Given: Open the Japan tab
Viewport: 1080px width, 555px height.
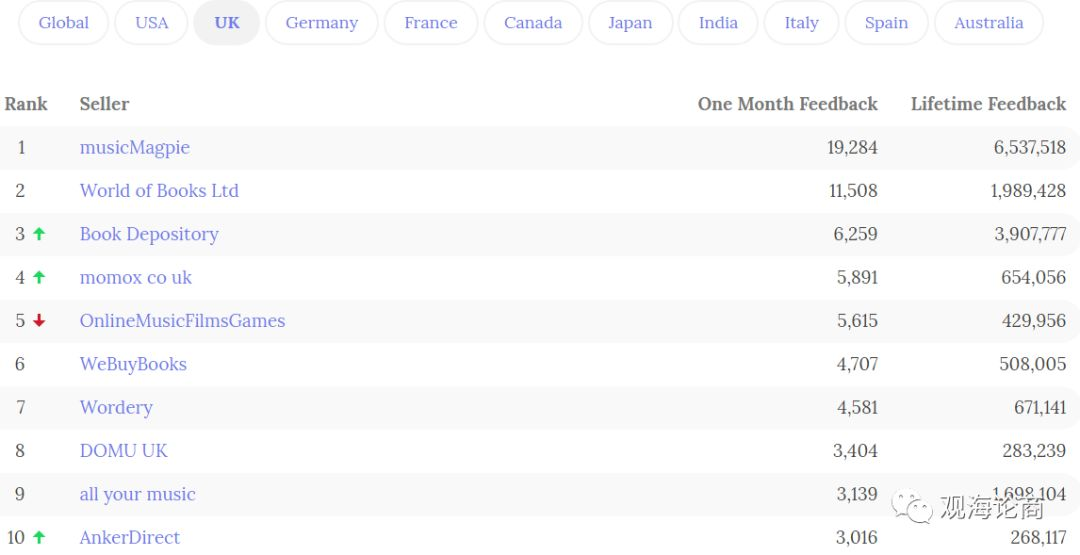Looking at the screenshot, I should (x=630, y=23).
